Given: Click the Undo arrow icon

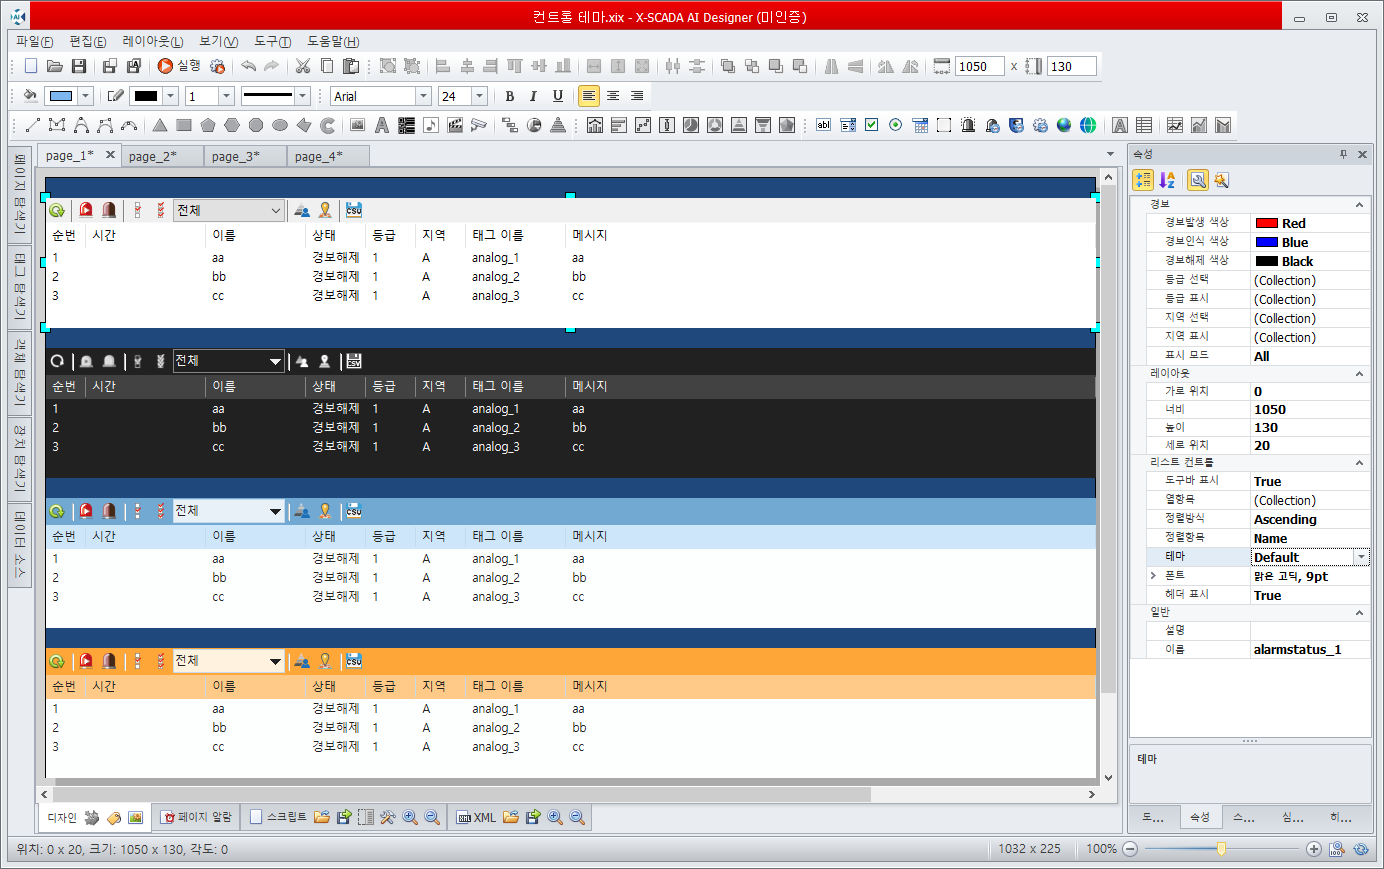Looking at the screenshot, I should point(248,66).
